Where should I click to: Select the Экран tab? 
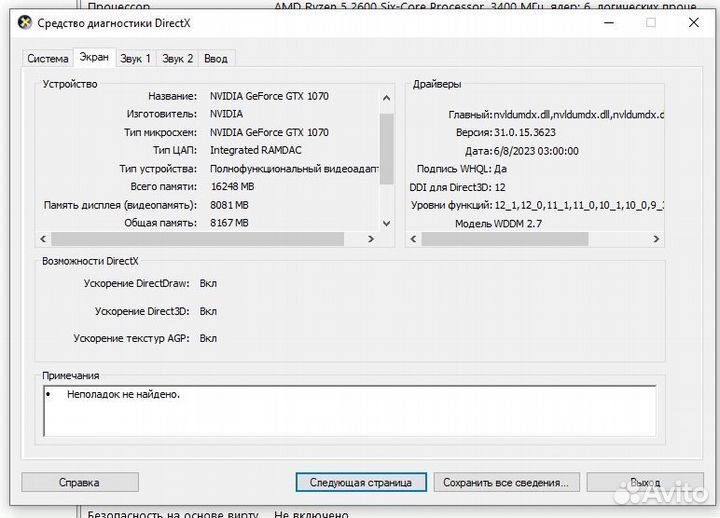[94, 58]
